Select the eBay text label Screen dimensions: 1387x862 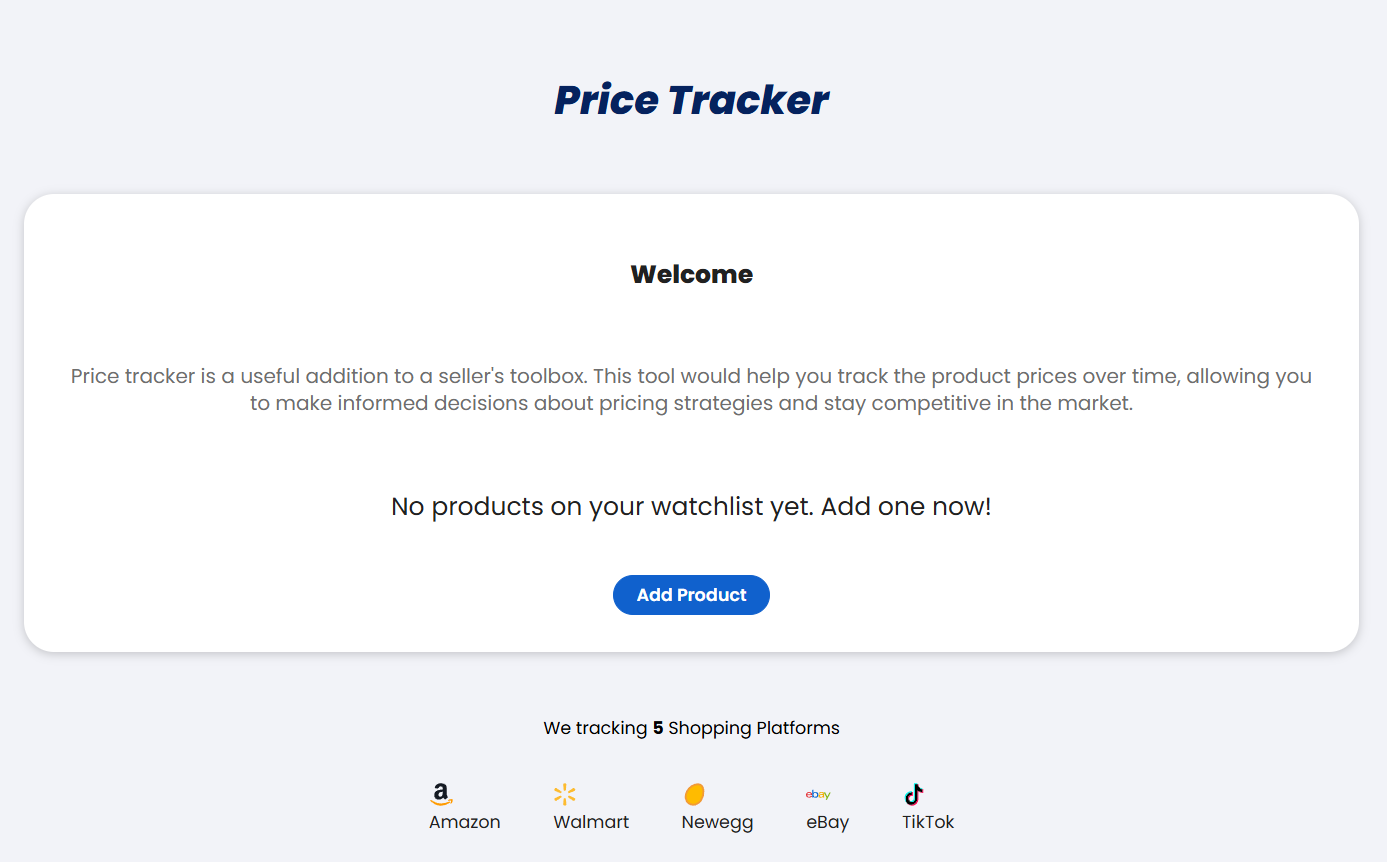tap(828, 823)
